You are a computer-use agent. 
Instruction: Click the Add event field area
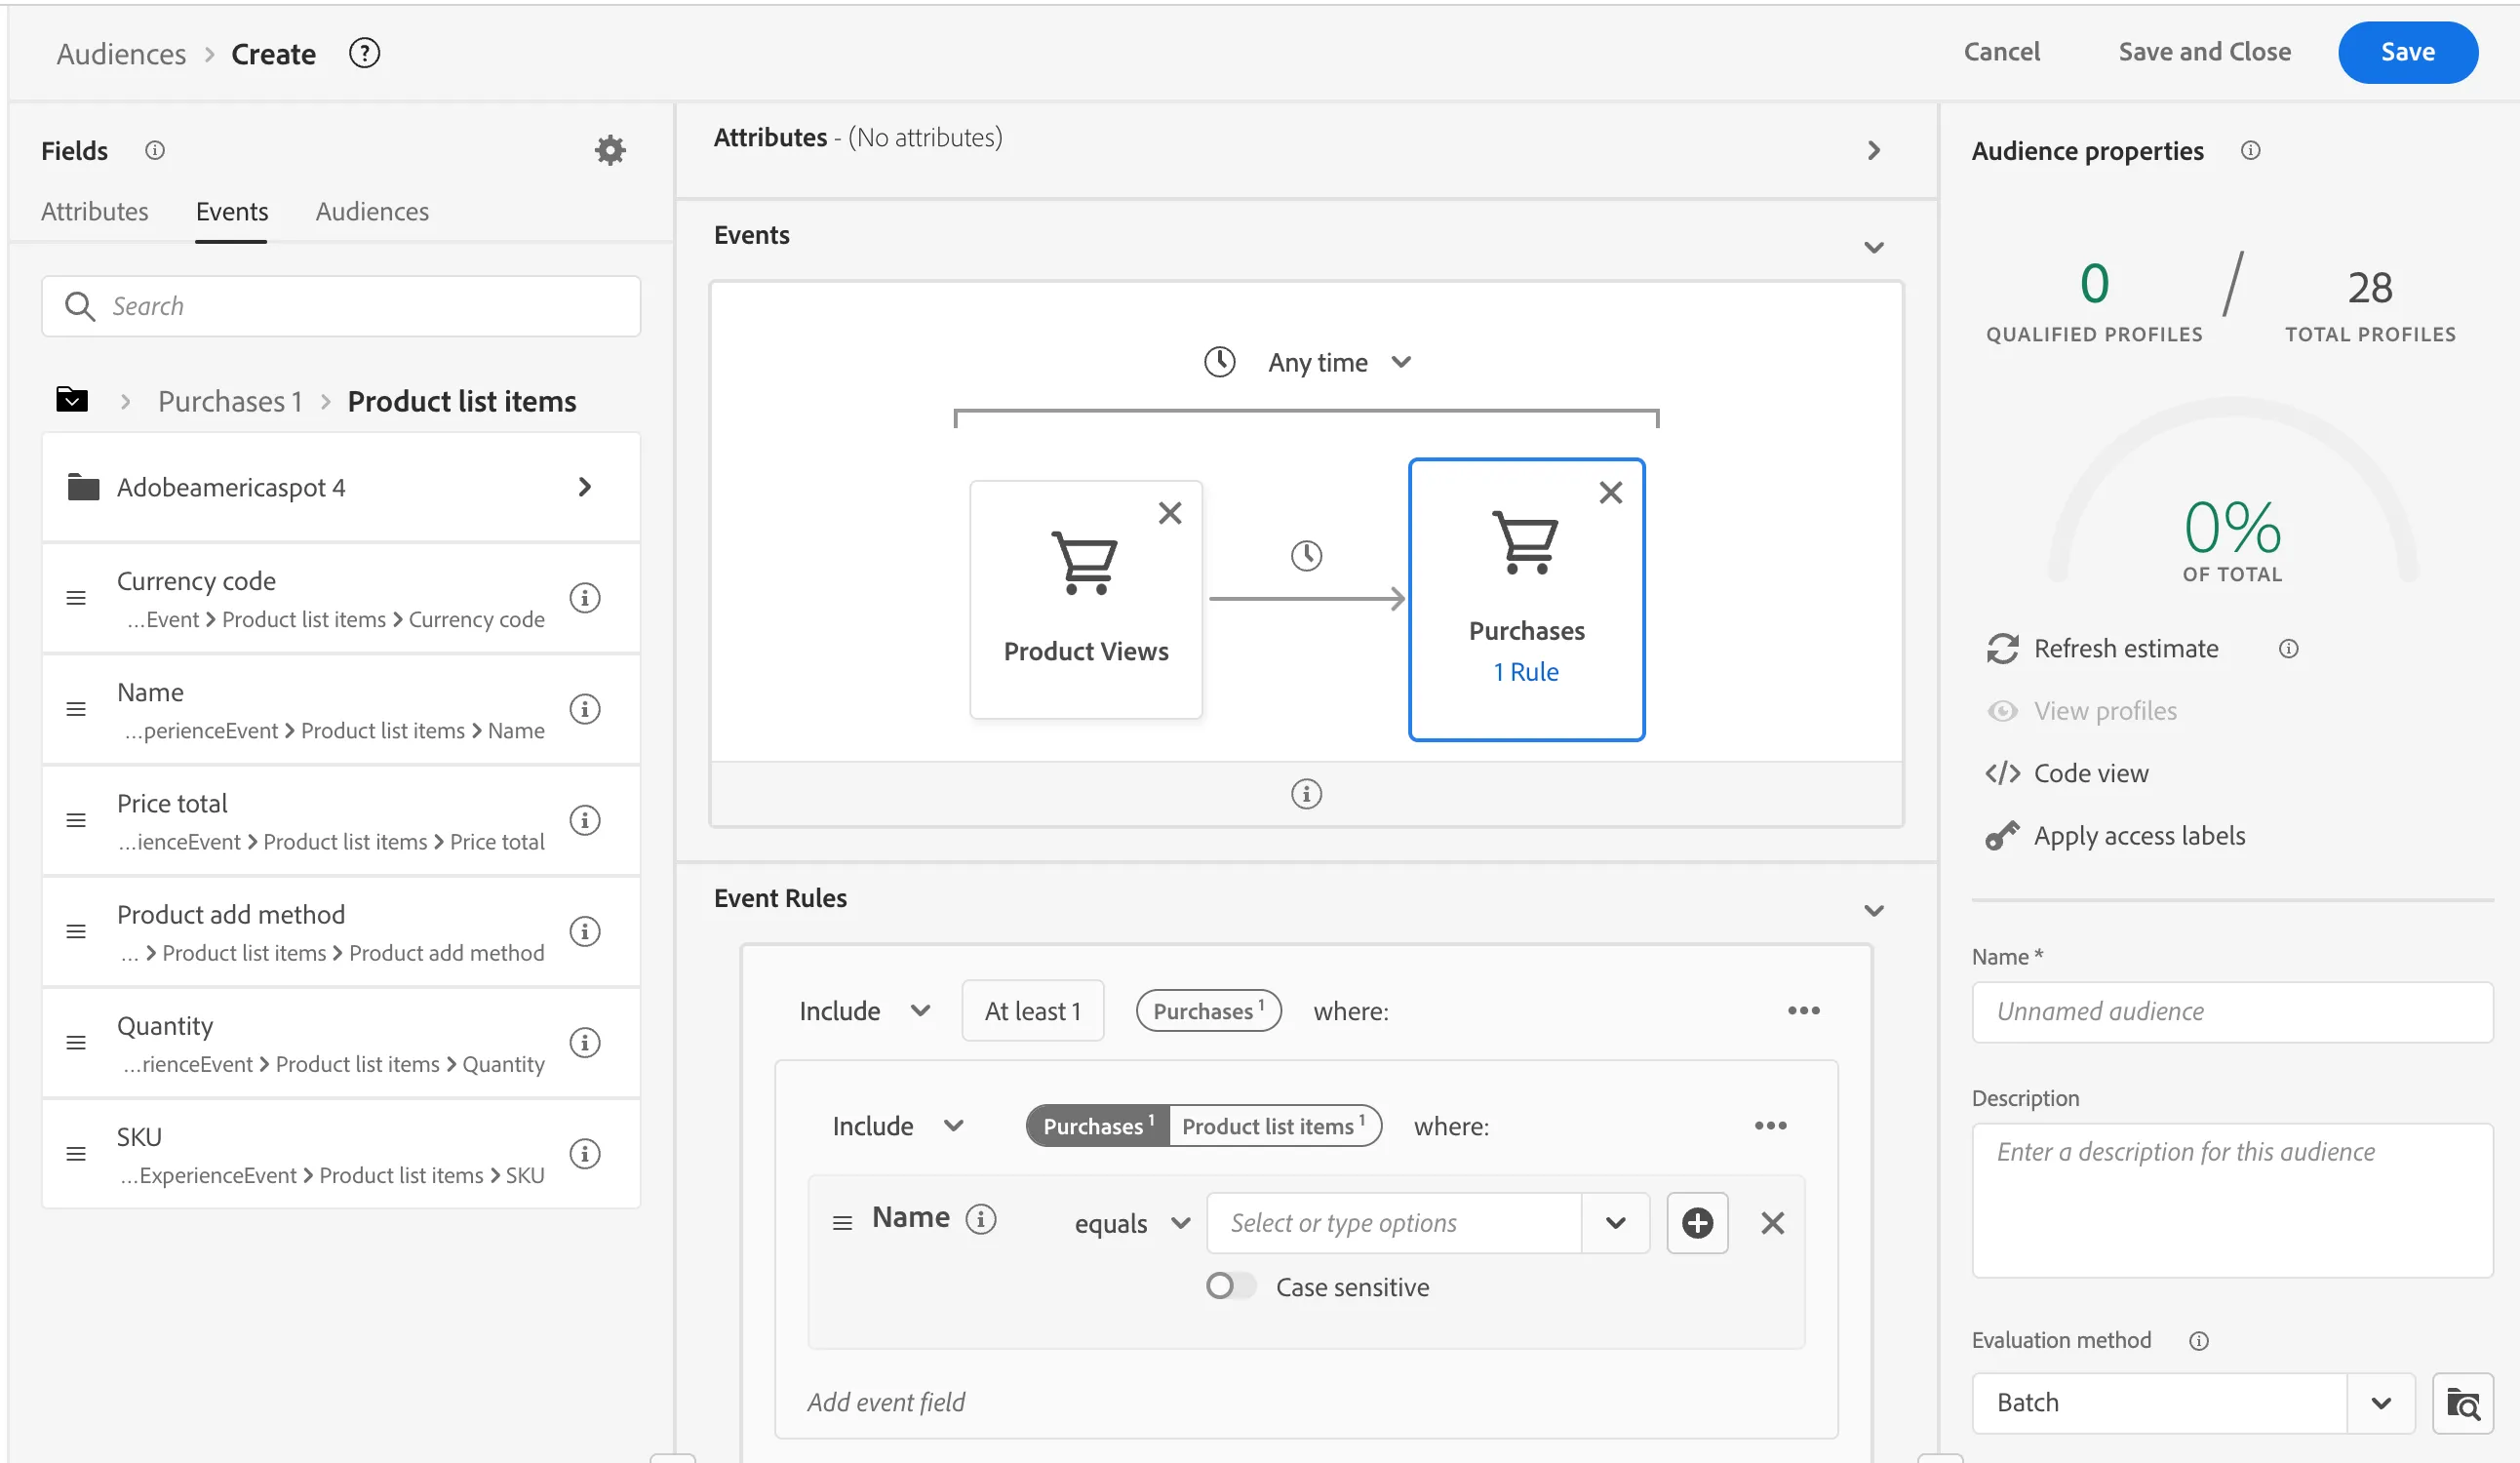pyautogui.click(x=886, y=1402)
